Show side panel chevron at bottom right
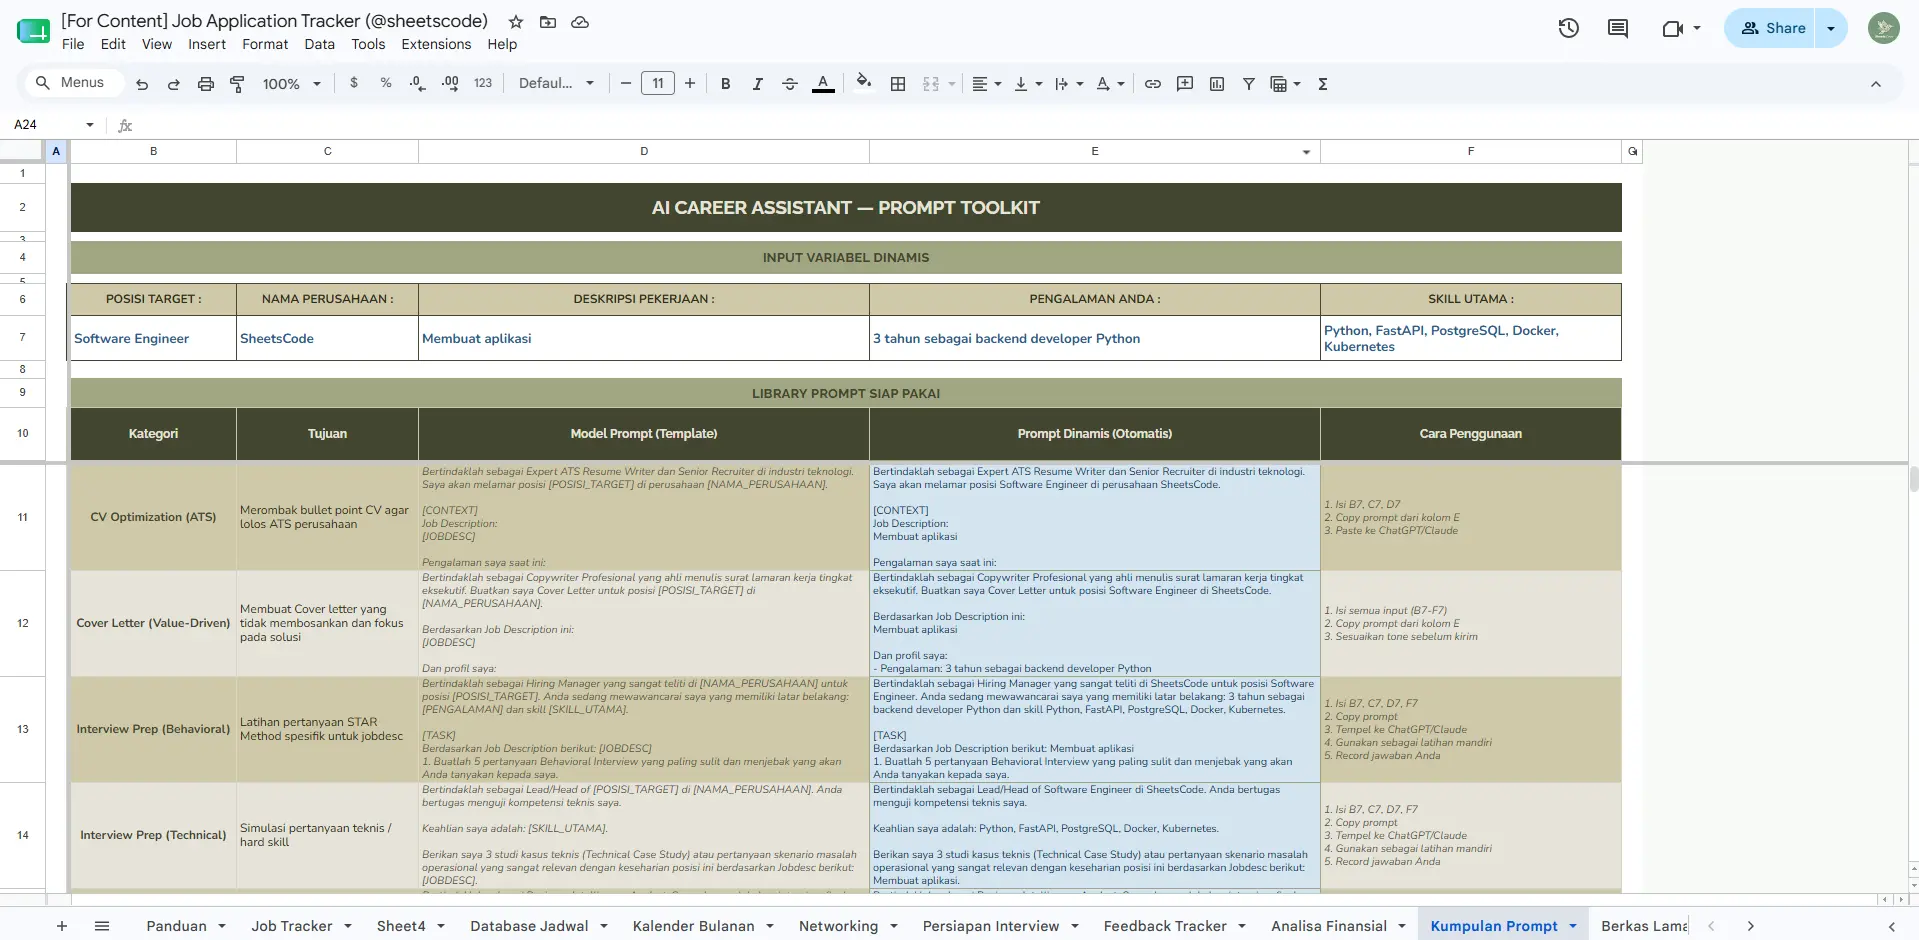This screenshot has height=940, width=1919. coord(1891,926)
